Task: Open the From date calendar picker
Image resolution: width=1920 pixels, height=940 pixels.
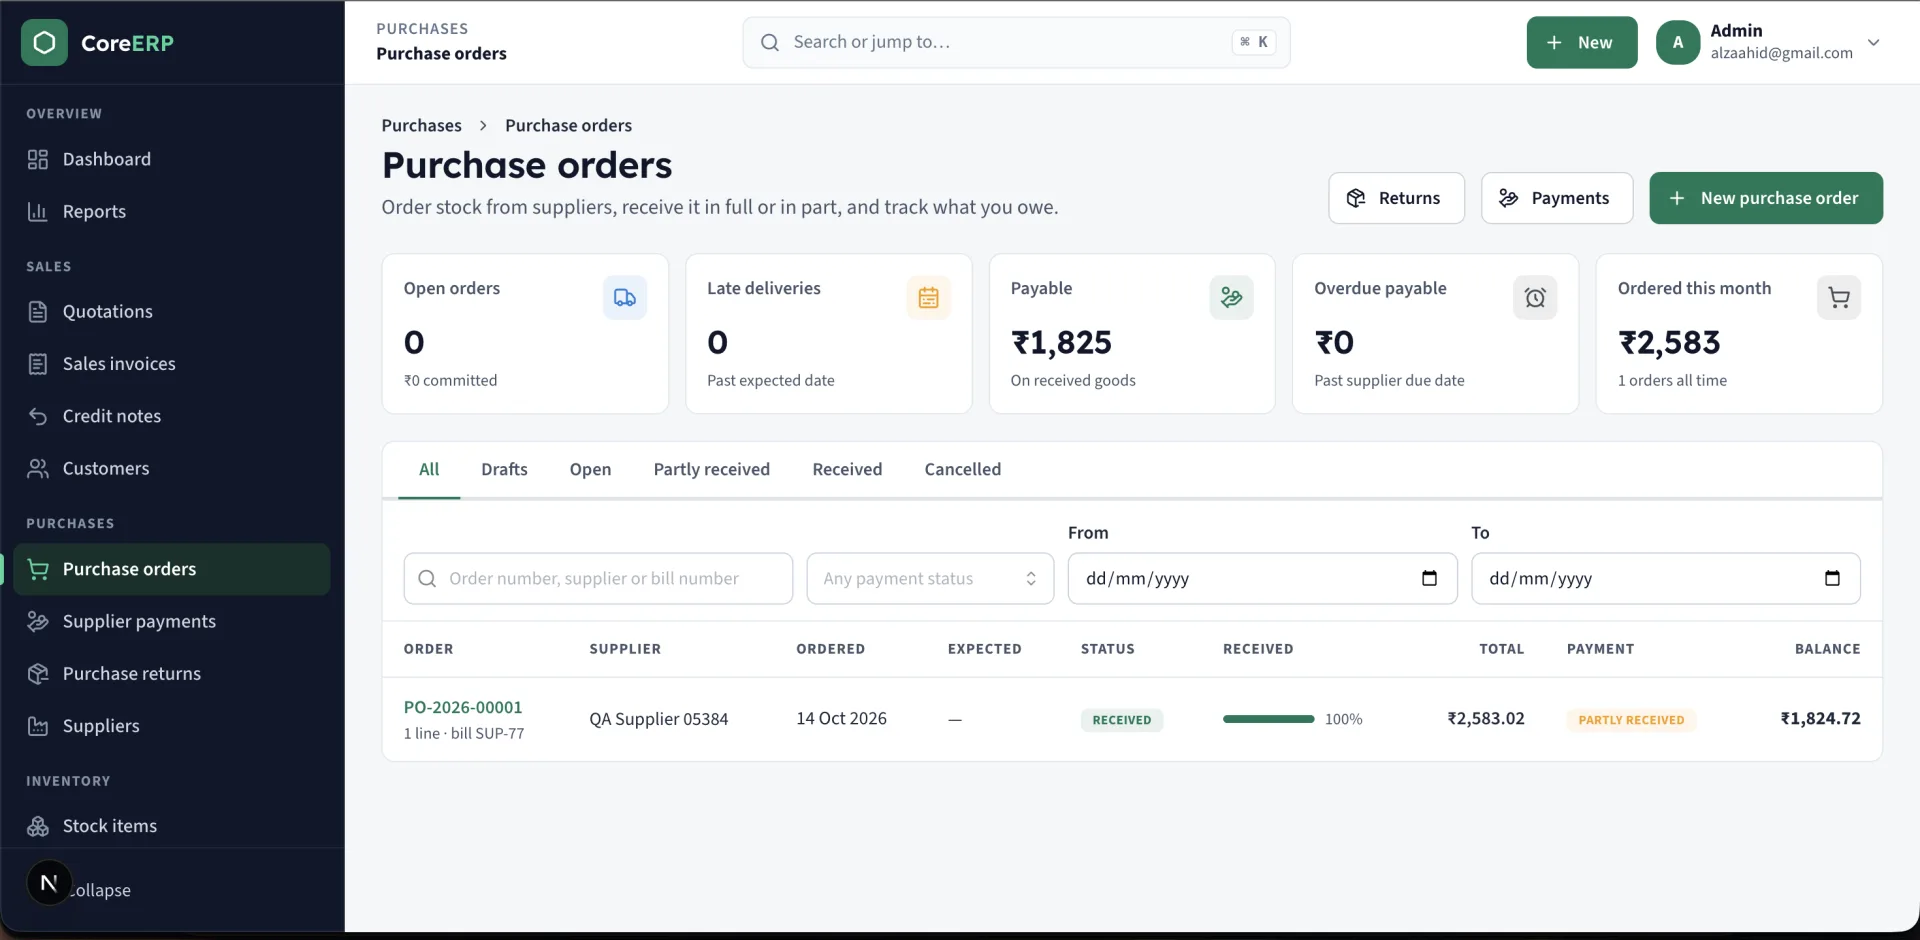Action: tap(1429, 578)
